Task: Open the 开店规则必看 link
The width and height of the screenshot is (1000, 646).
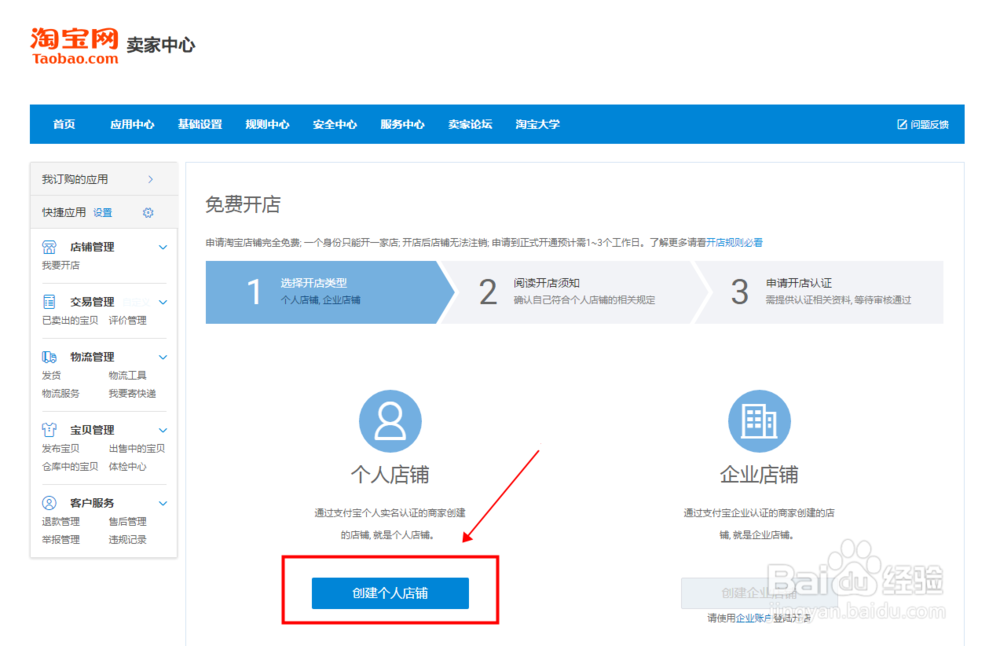Action: [x=734, y=242]
